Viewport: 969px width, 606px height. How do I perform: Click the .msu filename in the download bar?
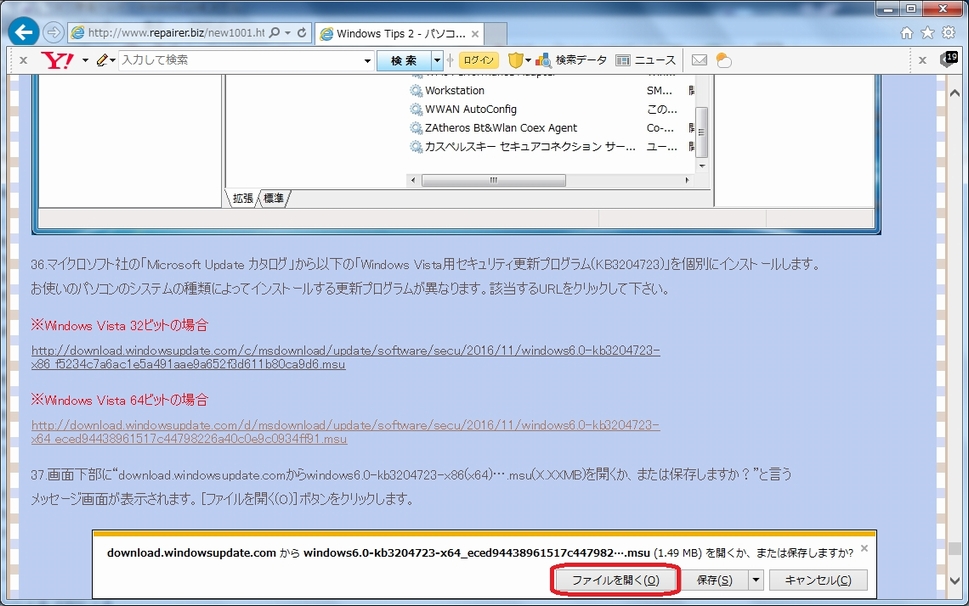coord(476,553)
